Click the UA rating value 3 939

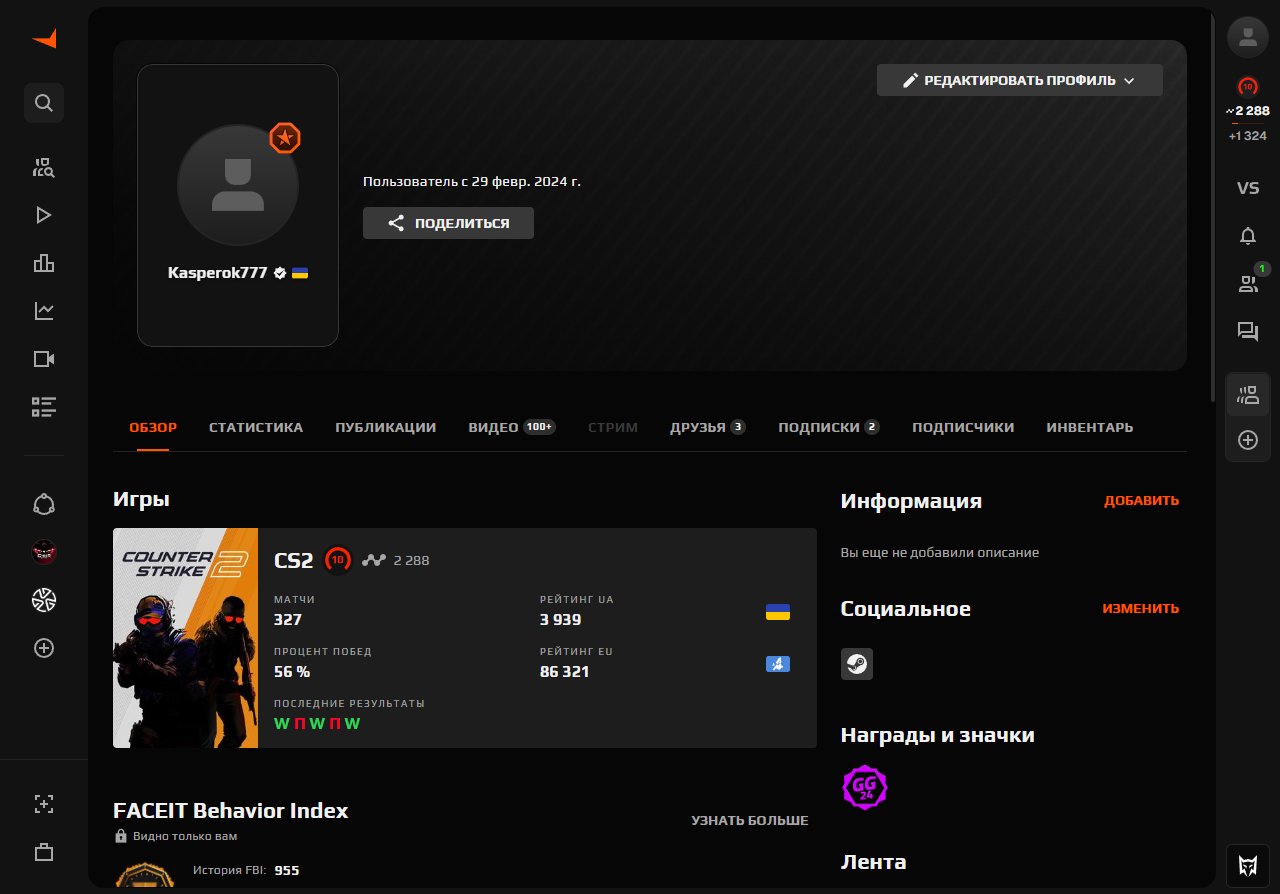(560, 620)
